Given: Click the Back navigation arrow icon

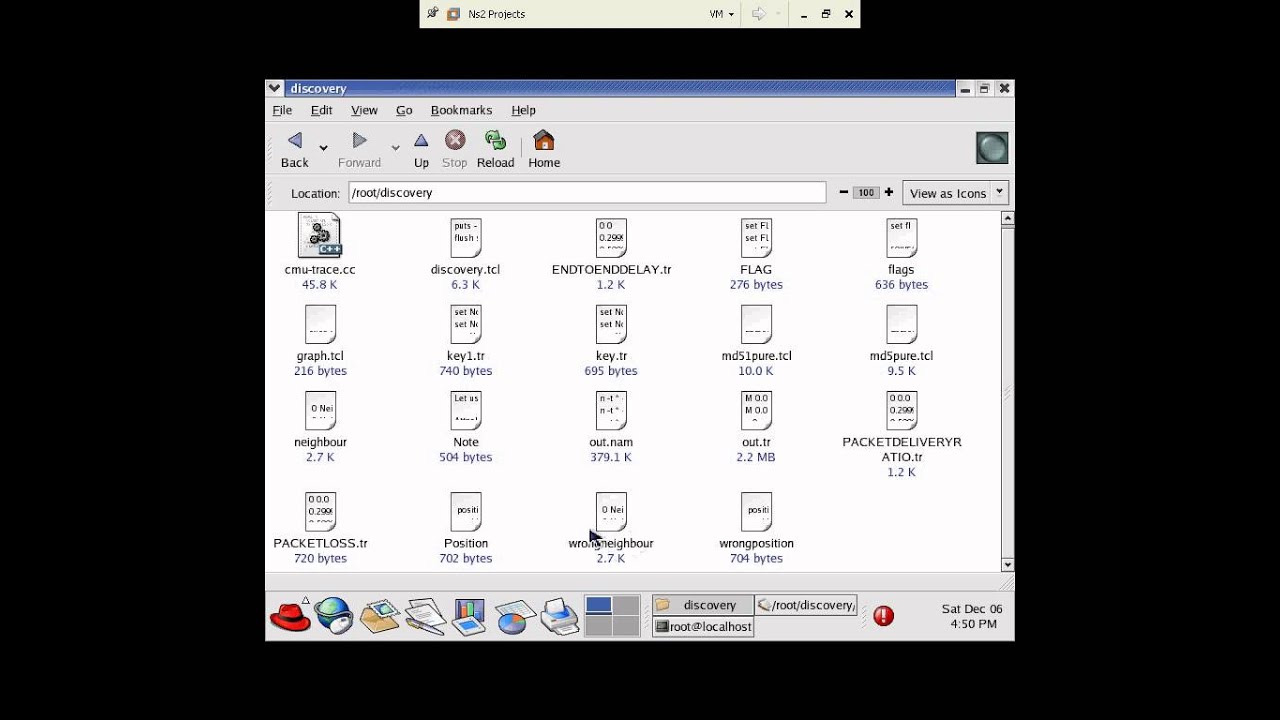Looking at the screenshot, I should pos(294,141).
